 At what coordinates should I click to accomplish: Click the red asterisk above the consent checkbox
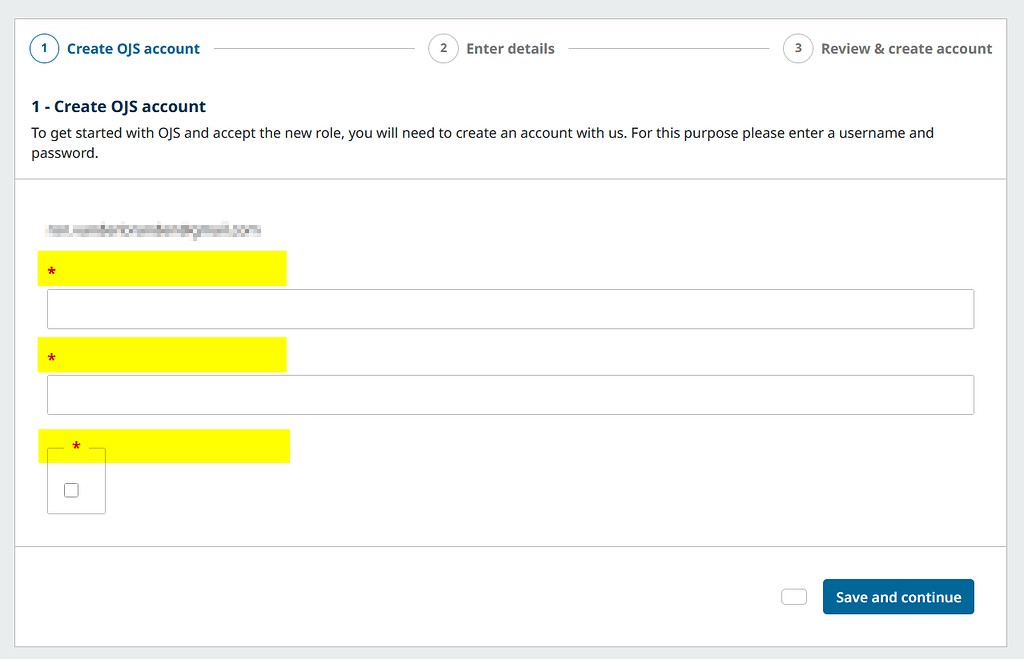point(77,446)
